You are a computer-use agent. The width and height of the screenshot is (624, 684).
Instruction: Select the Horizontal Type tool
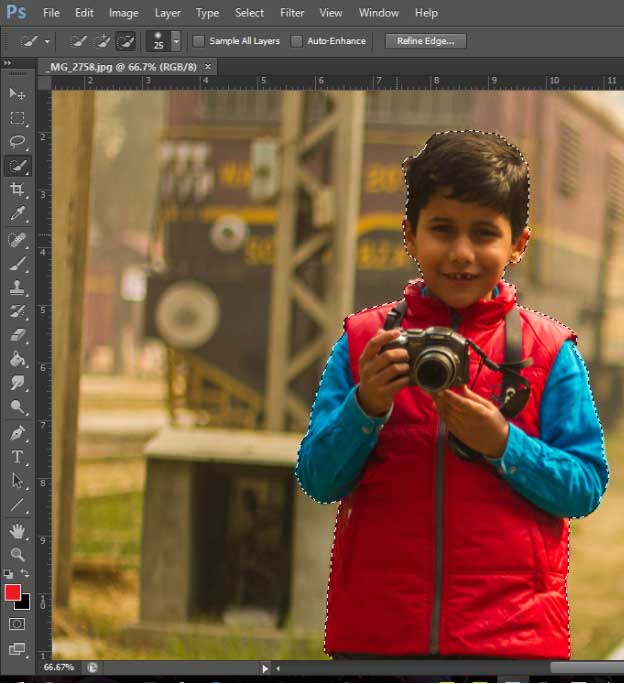click(x=17, y=457)
